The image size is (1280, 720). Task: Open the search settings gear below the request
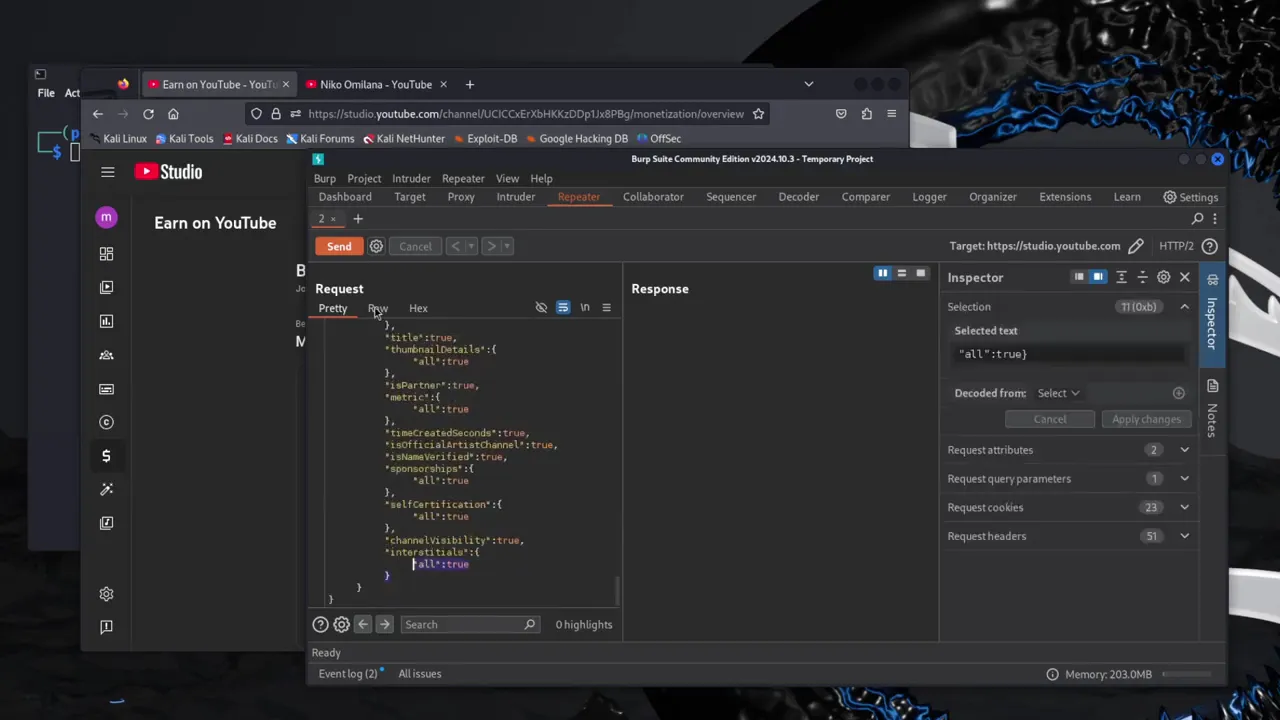tap(341, 625)
